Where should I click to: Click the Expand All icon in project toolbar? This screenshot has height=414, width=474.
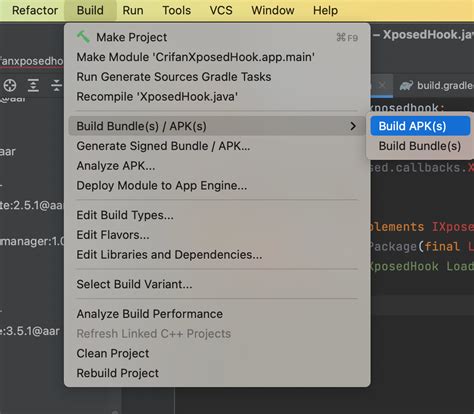coord(33,85)
